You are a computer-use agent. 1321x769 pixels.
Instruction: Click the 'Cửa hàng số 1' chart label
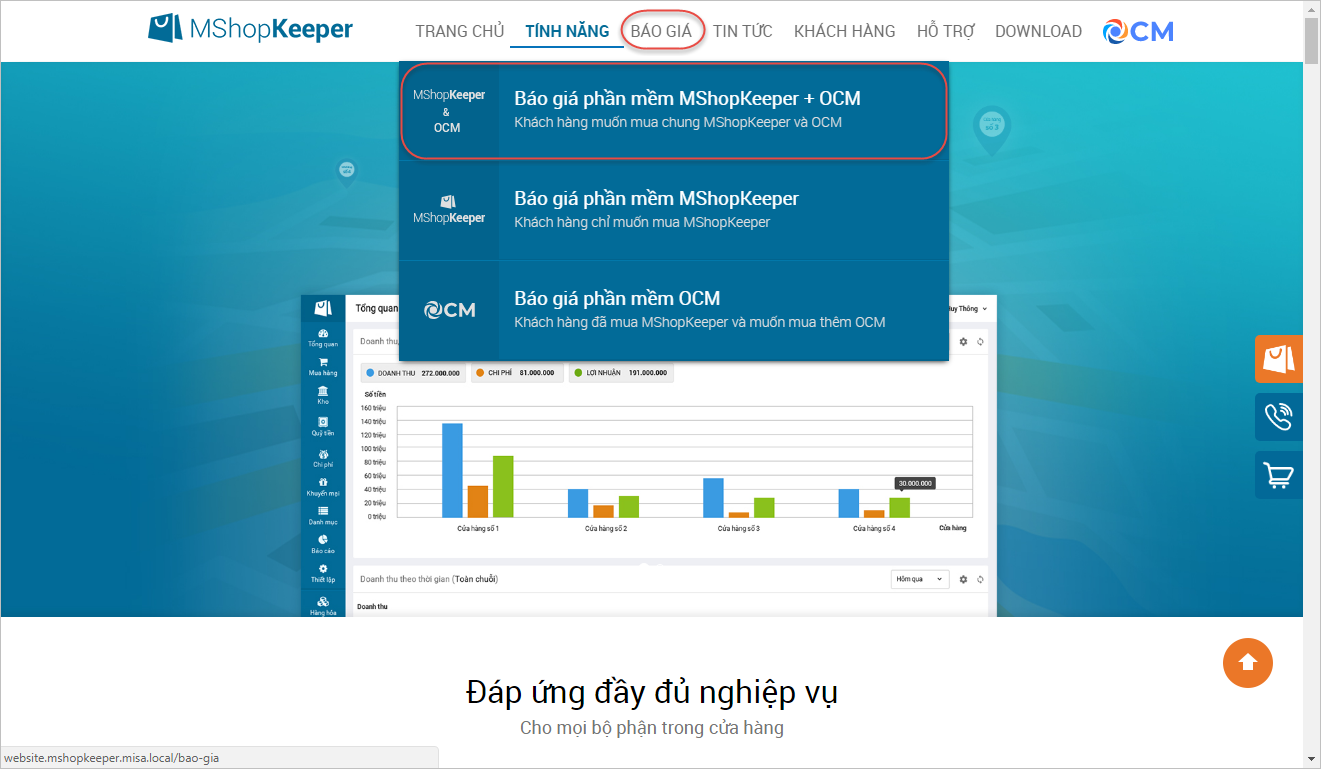click(x=478, y=528)
